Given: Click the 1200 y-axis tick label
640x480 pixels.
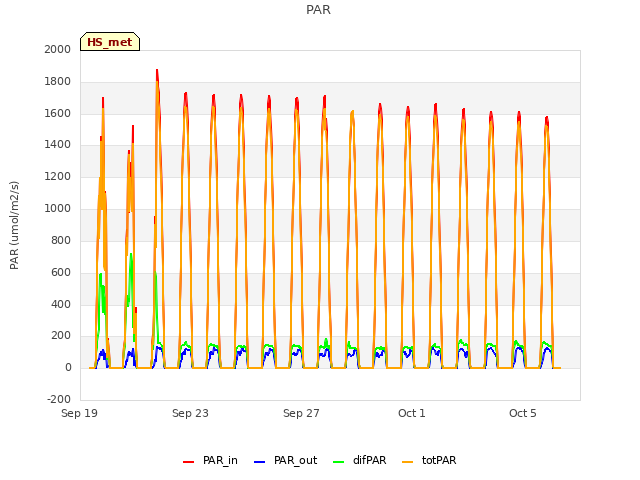Looking at the screenshot, I should (x=58, y=176).
